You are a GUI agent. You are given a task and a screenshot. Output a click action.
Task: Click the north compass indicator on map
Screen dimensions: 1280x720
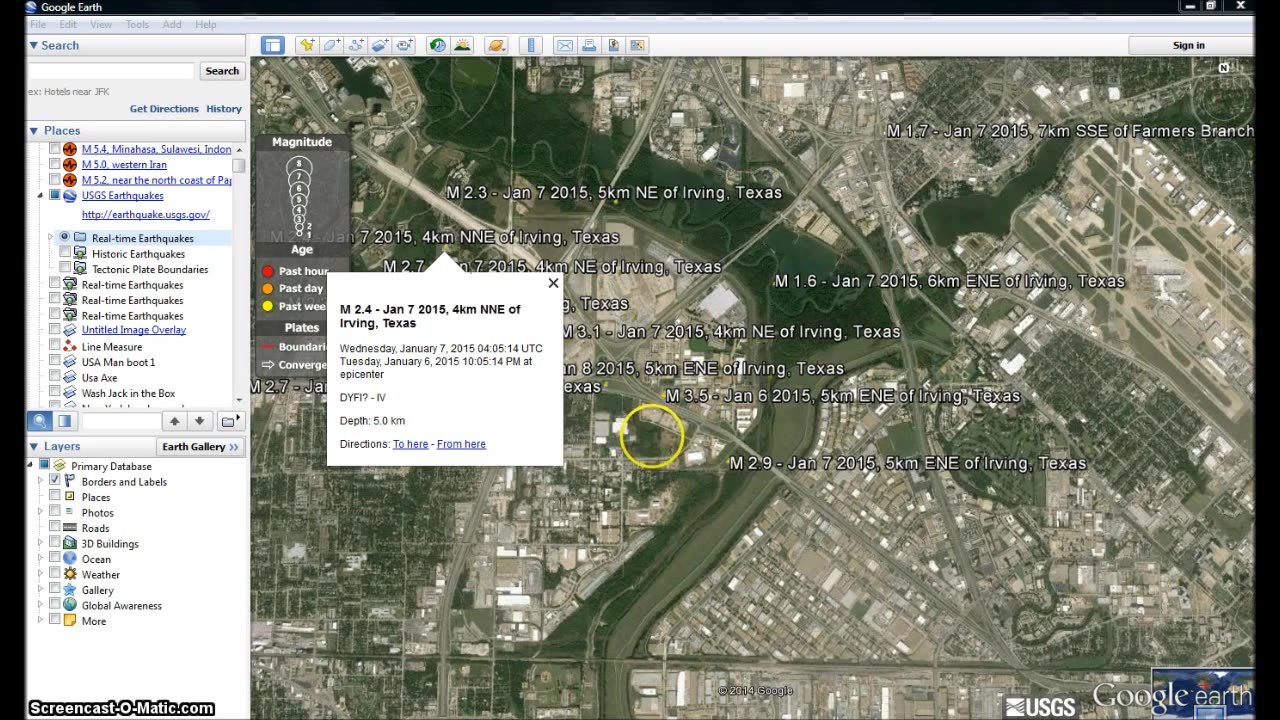(1224, 68)
